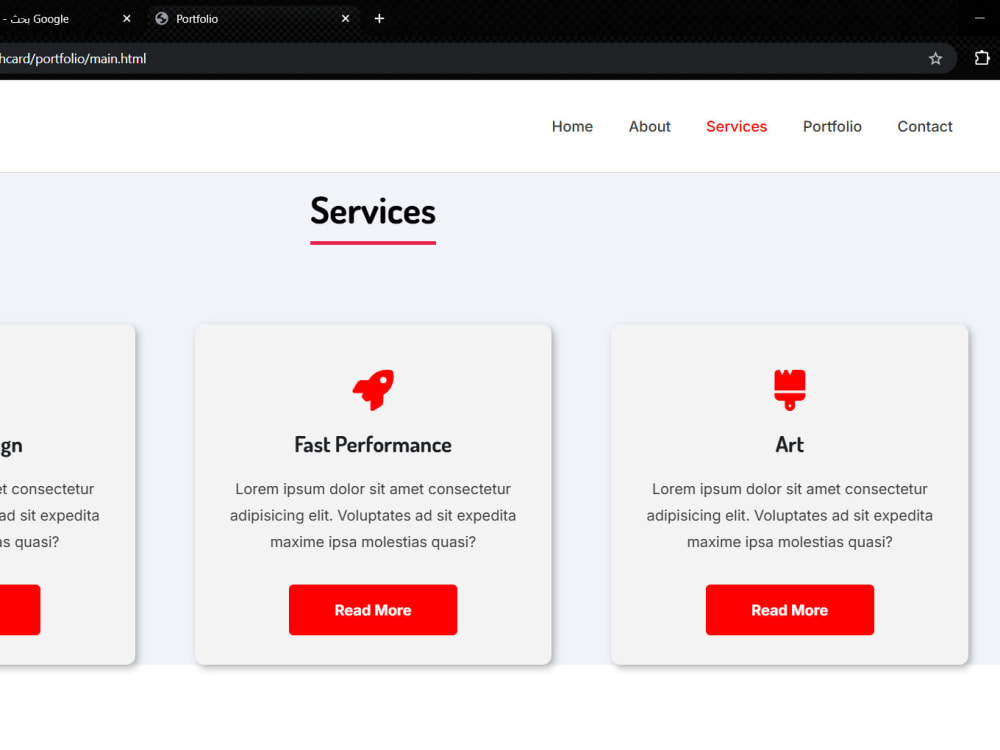Click the Fast Performance card title
This screenshot has width=1000, height=750.
coord(373,445)
